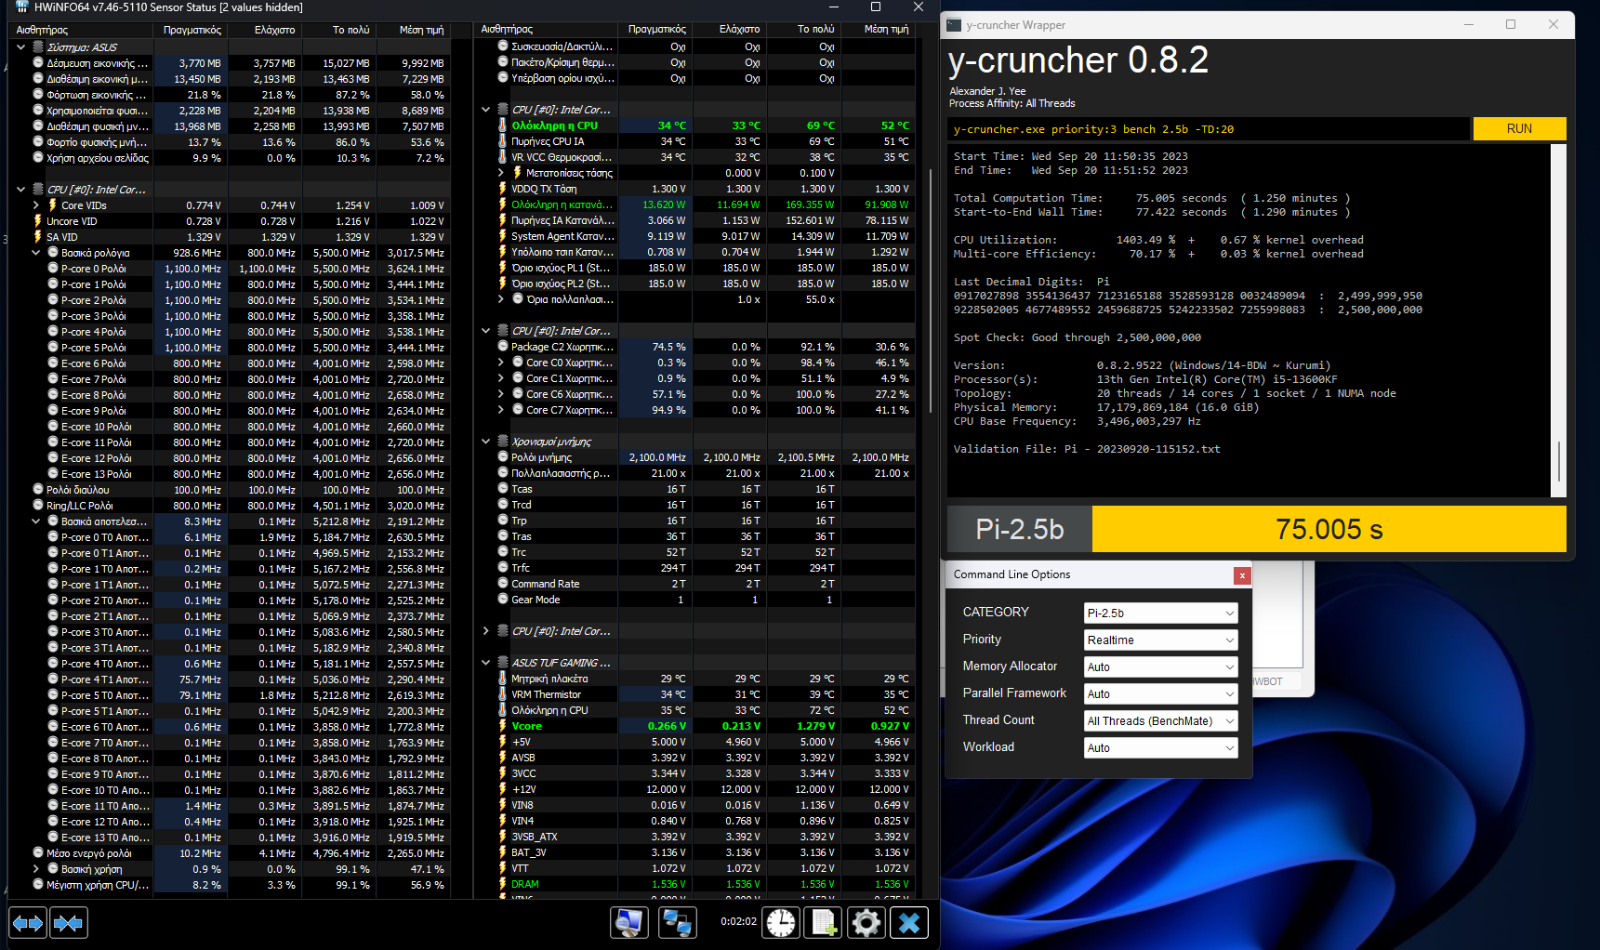Select the Μέσο ενεργό ρολόι row
The height and width of the screenshot is (950, 1600).
point(230,853)
